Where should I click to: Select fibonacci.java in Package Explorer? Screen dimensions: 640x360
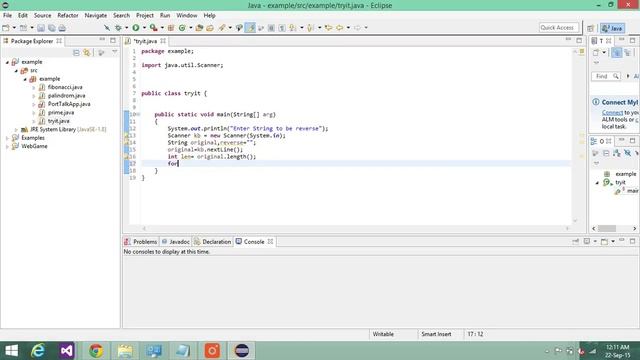click(x=65, y=87)
